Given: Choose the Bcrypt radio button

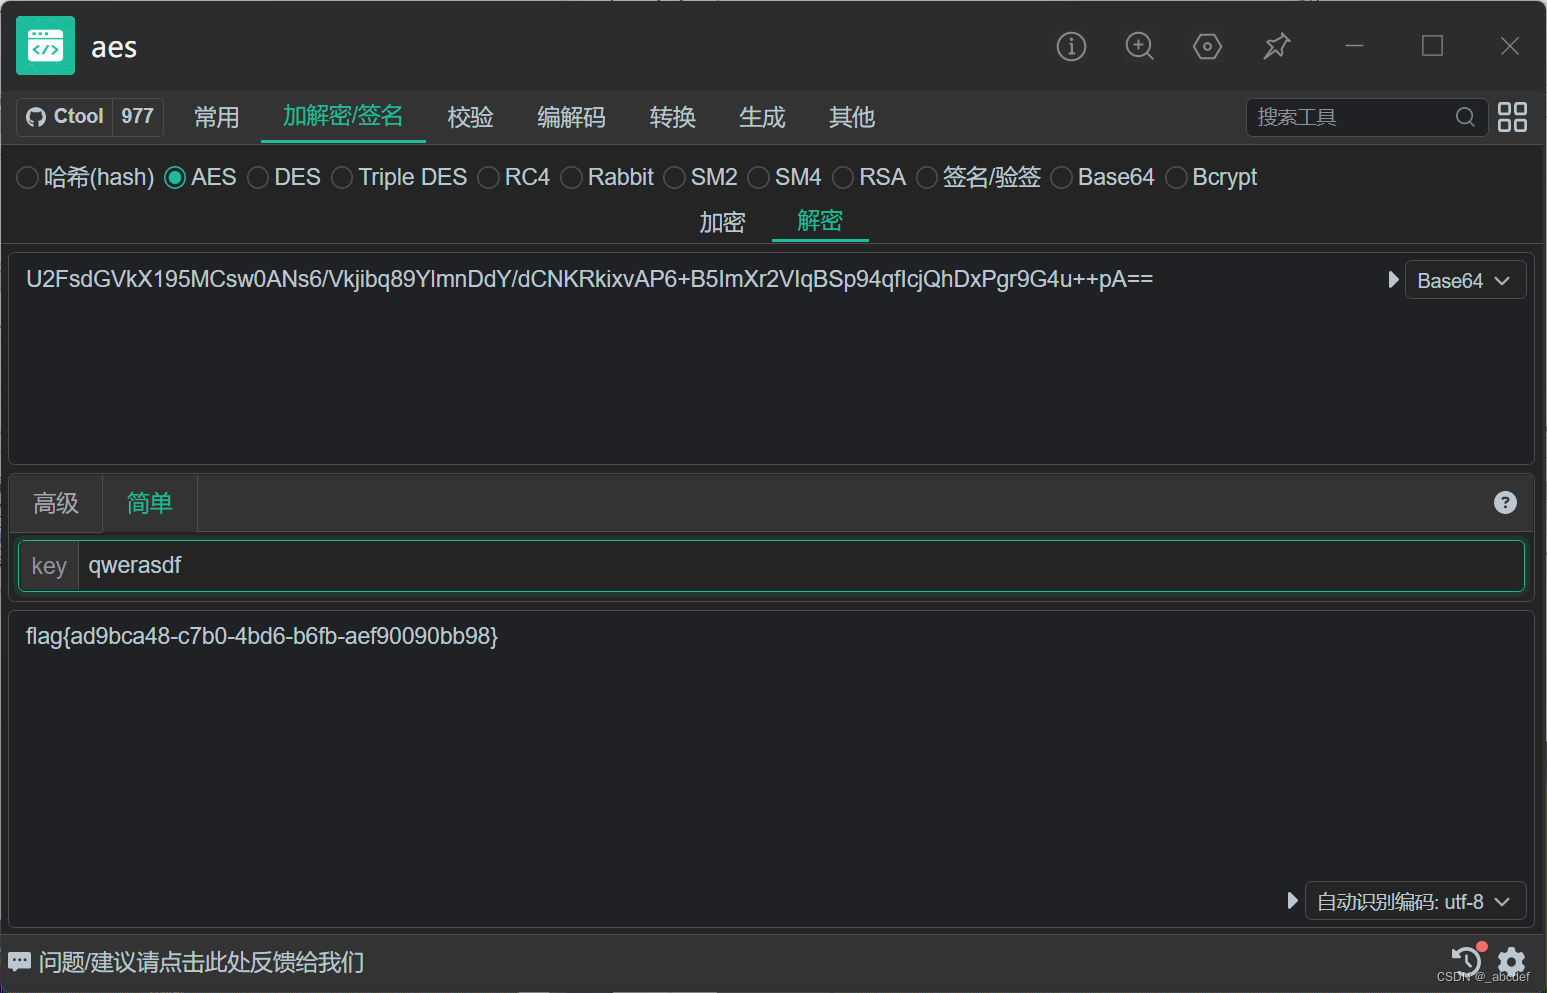Looking at the screenshot, I should 1176,178.
